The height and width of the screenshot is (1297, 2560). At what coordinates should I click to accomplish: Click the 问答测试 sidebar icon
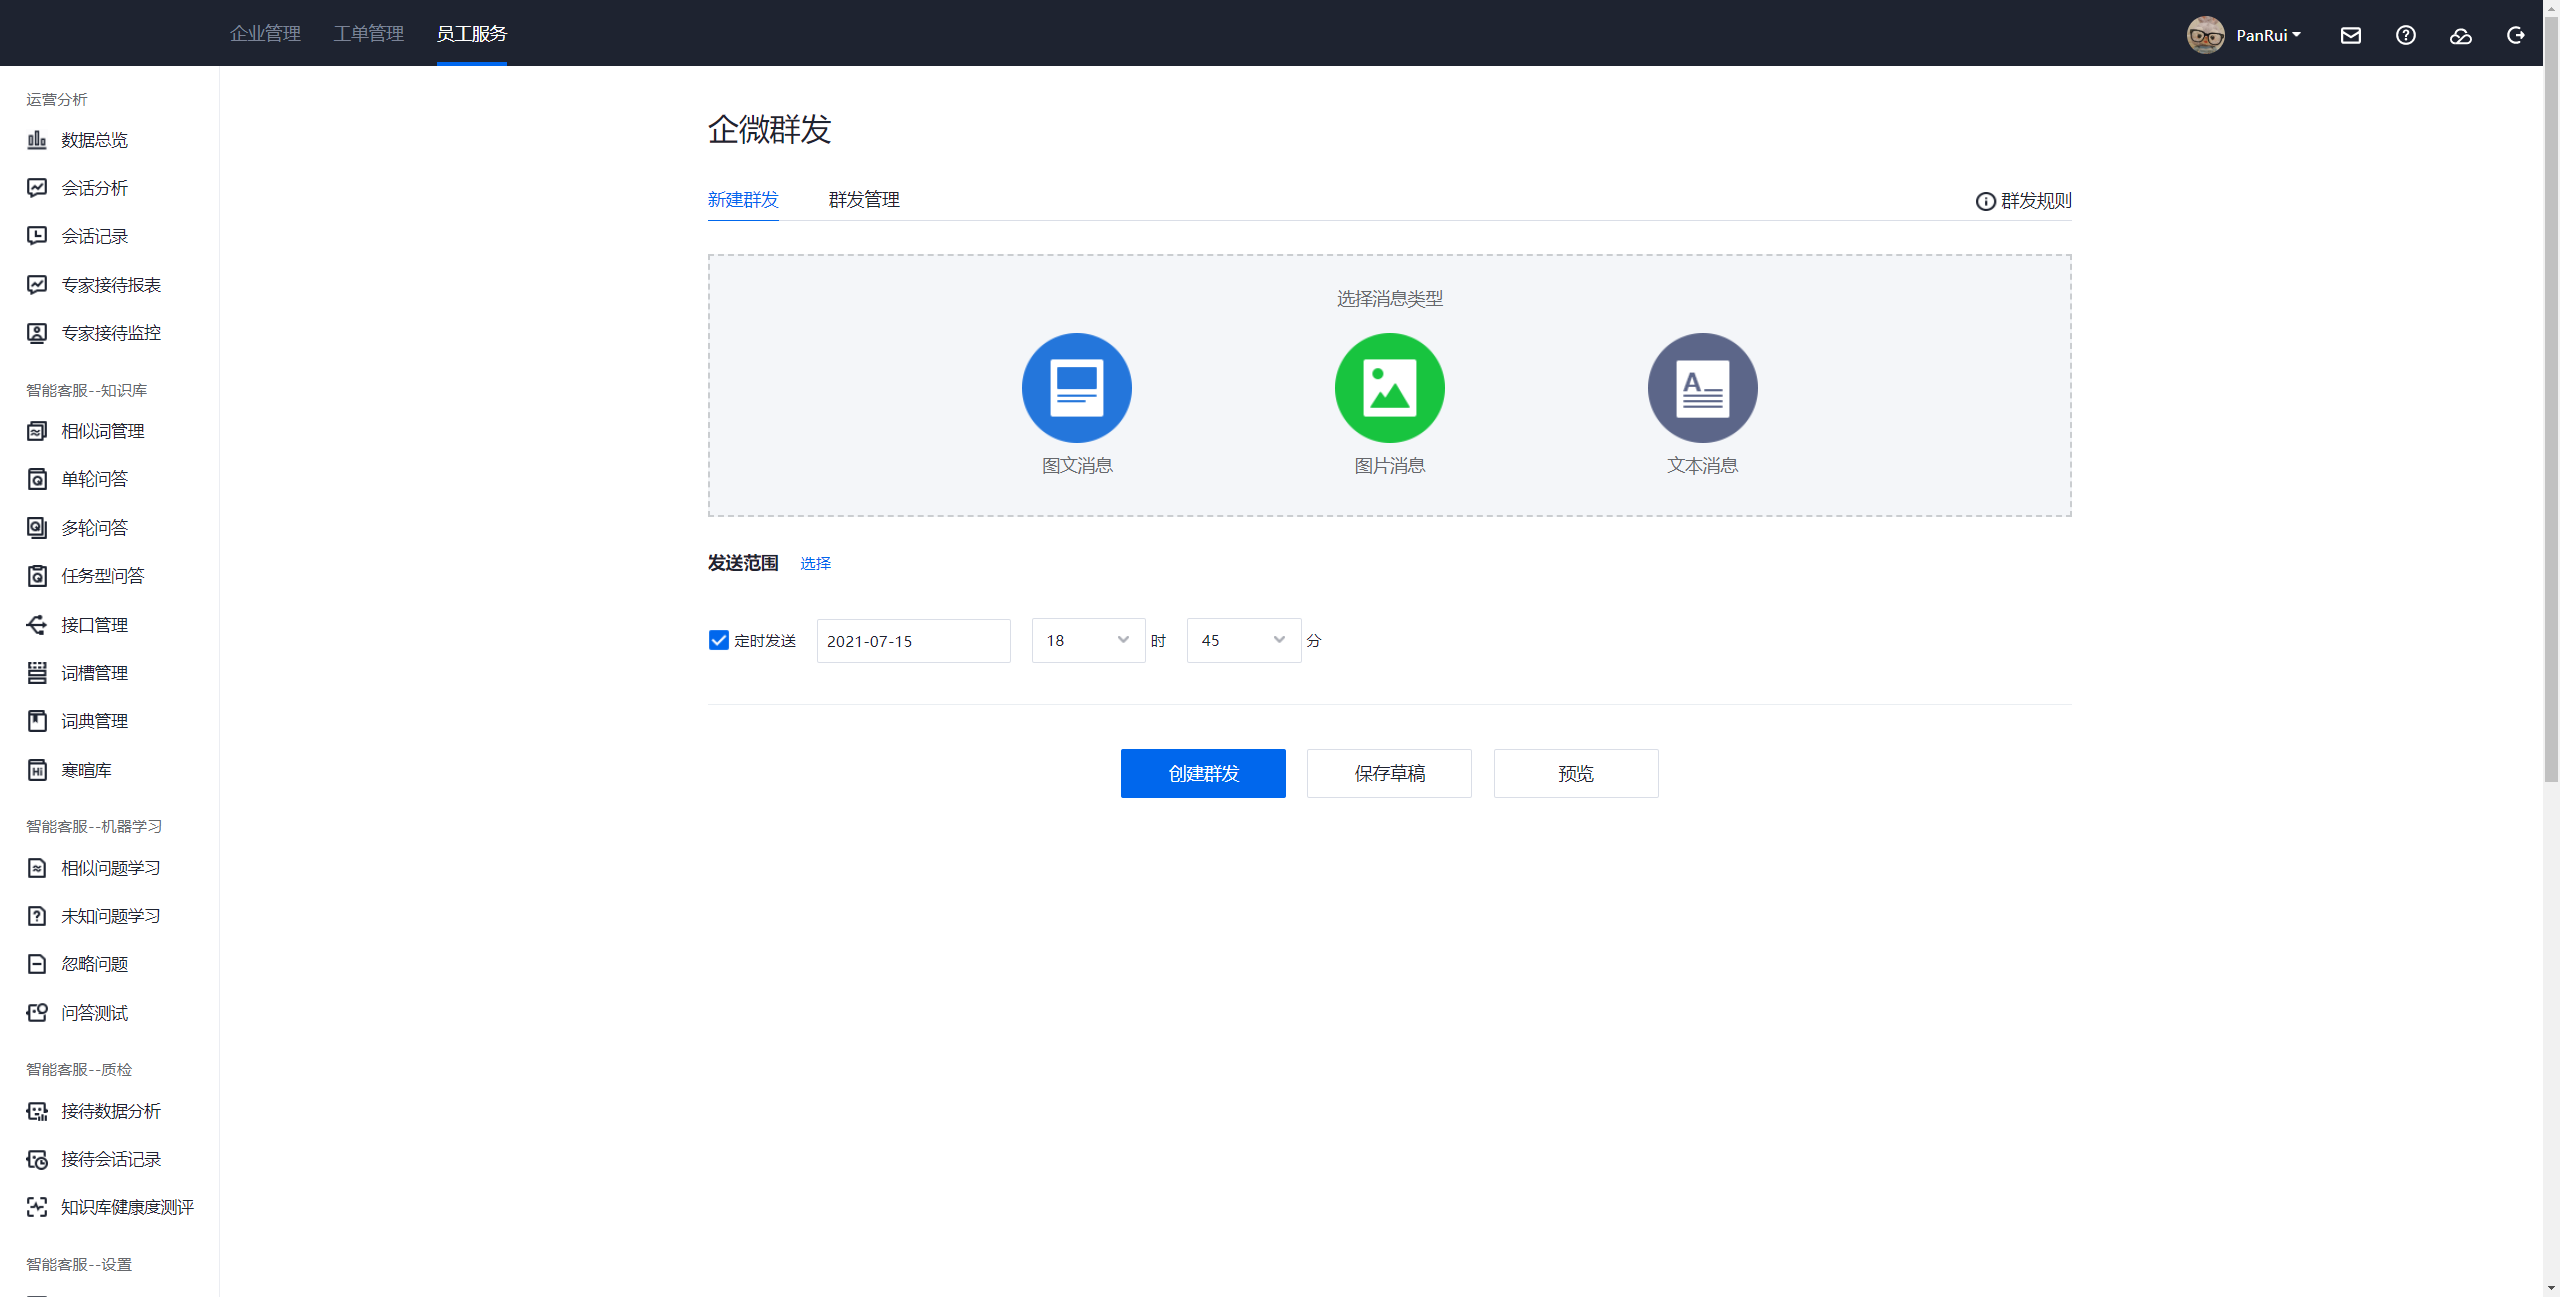coord(37,1013)
